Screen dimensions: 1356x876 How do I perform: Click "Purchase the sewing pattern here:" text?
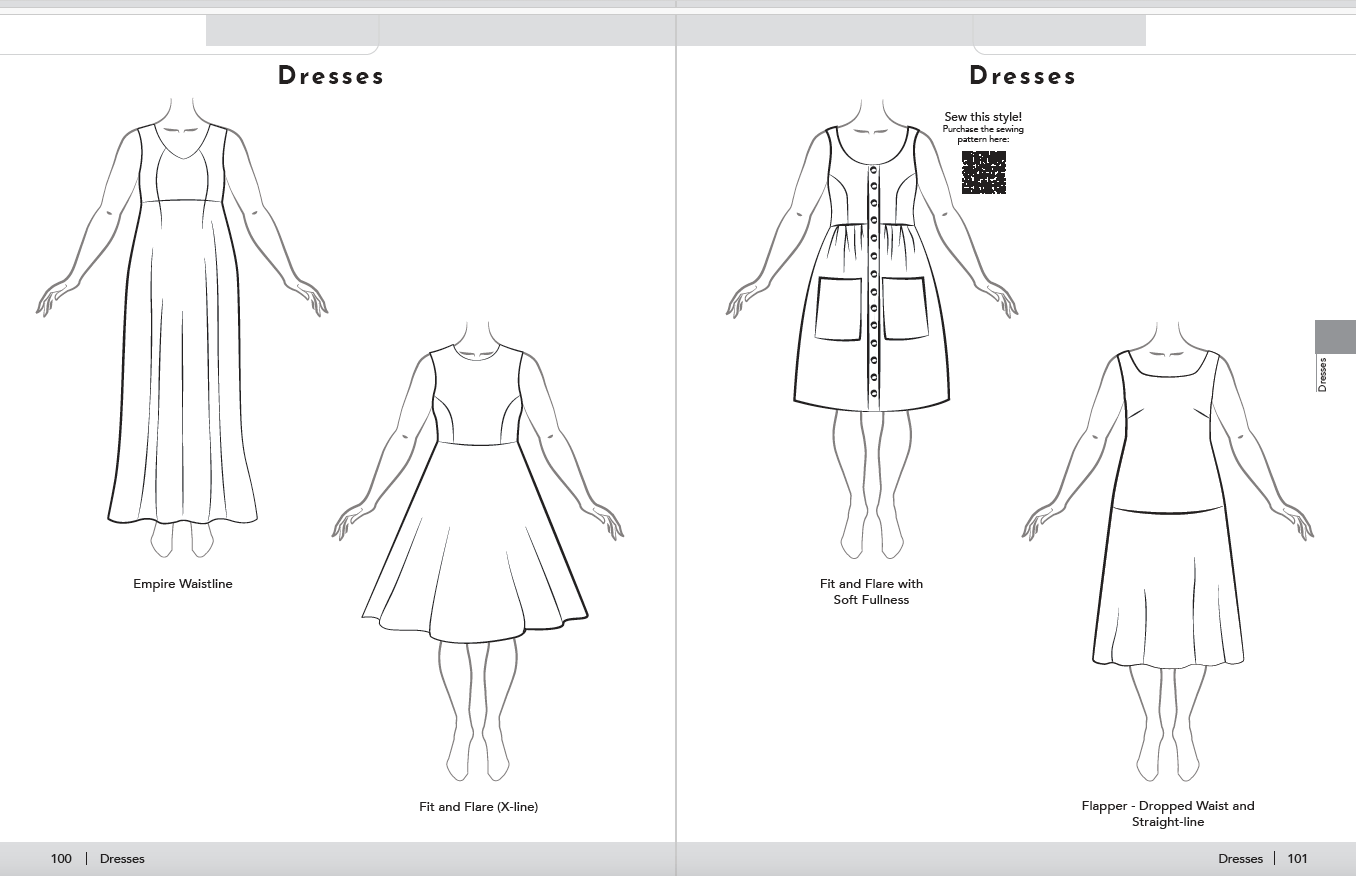983,134
